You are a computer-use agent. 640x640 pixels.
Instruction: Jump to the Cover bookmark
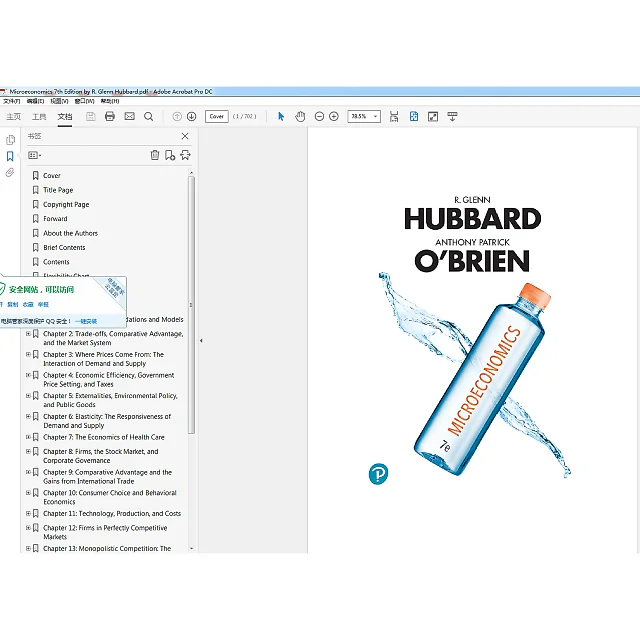[x=52, y=176]
